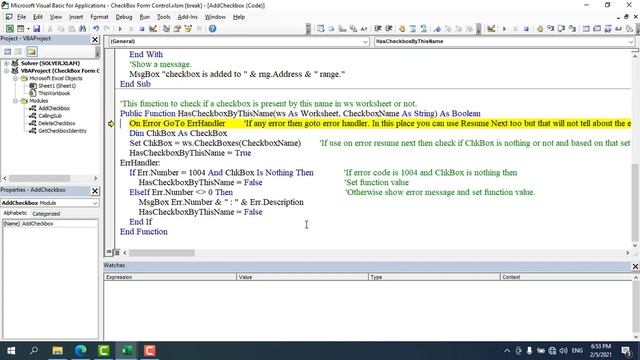This screenshot has width=640, height=360.
Task: Select the AddCheckbox module
Action: tap(54, 108)
